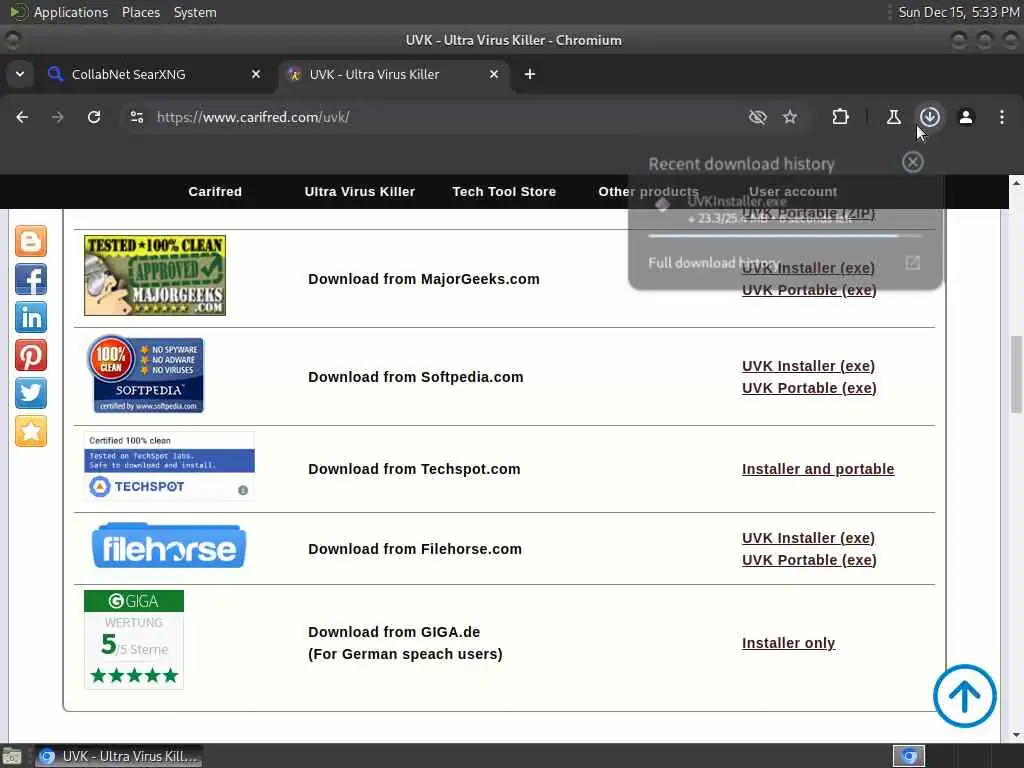The image size is (1024, 768).
Task: Reload the current page
Action: coord(94,117)
